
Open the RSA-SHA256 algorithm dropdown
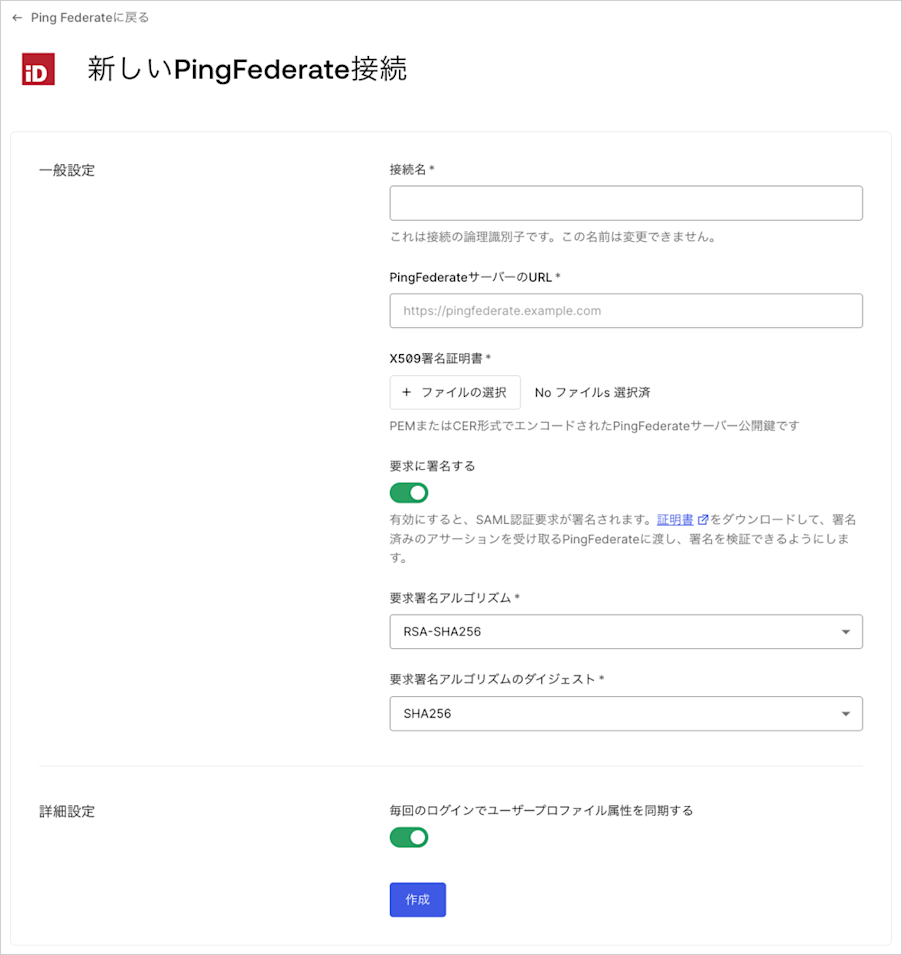point(626,631)
